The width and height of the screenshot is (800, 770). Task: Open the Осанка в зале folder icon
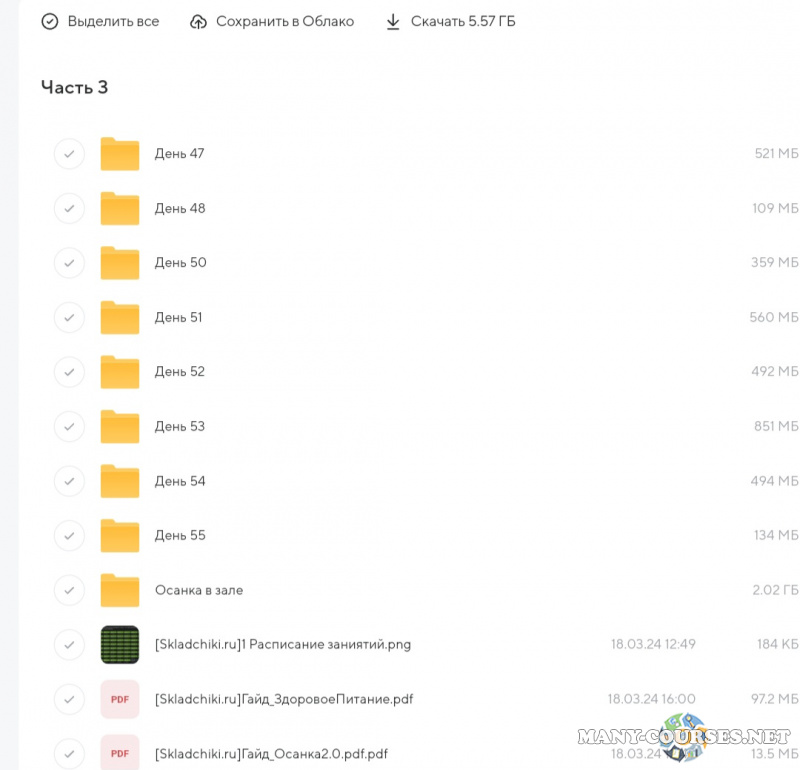point(119,590)
